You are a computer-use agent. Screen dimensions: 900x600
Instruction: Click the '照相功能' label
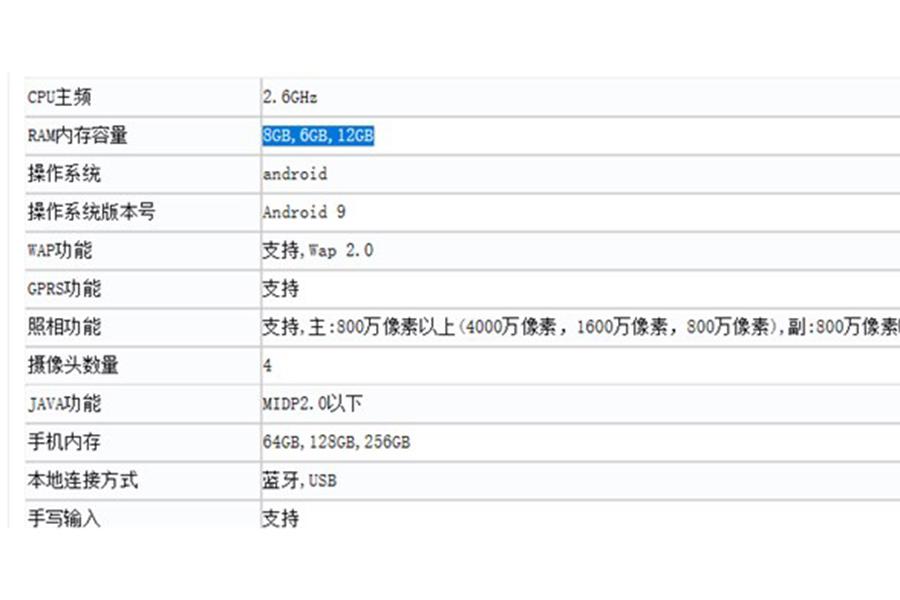click(x=64, y=327)
